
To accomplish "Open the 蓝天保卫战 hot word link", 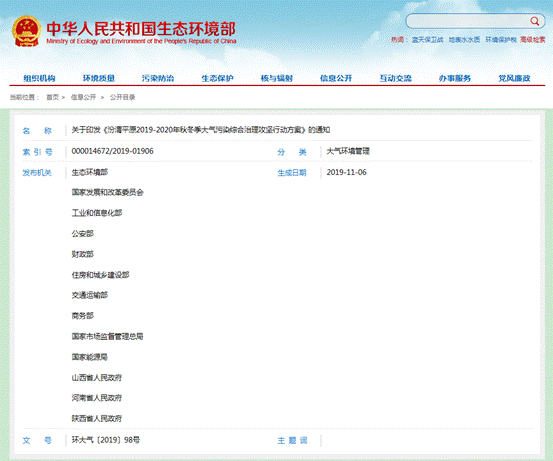I will [427, 40].
